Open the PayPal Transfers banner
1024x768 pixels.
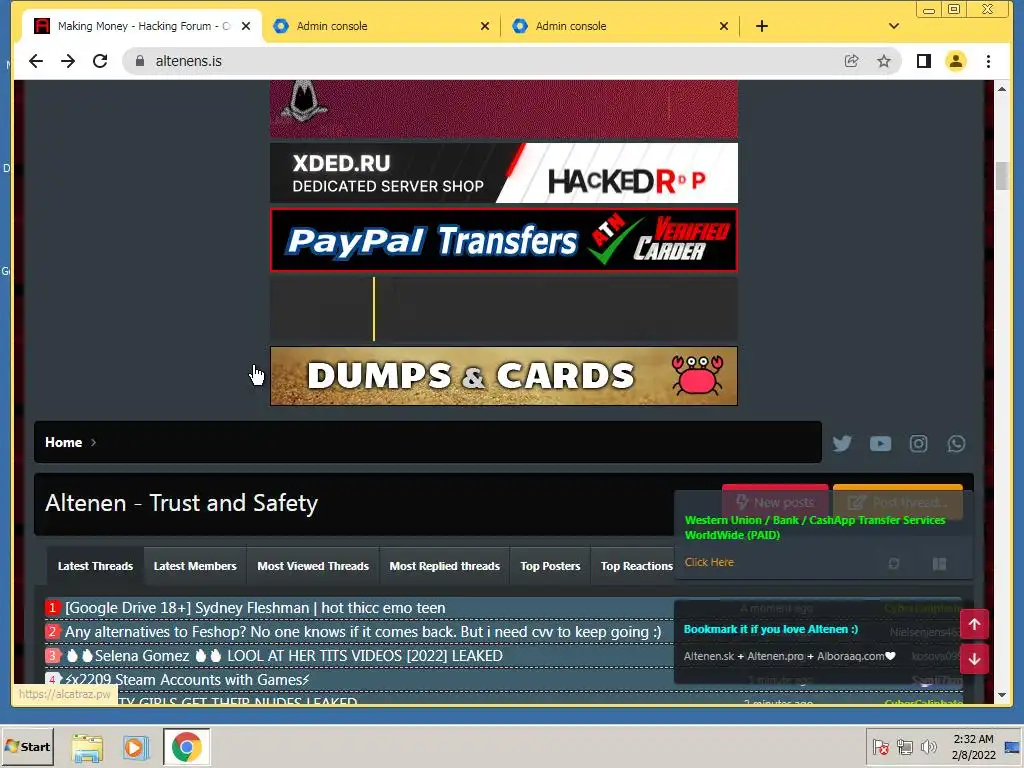coord(504,240)
